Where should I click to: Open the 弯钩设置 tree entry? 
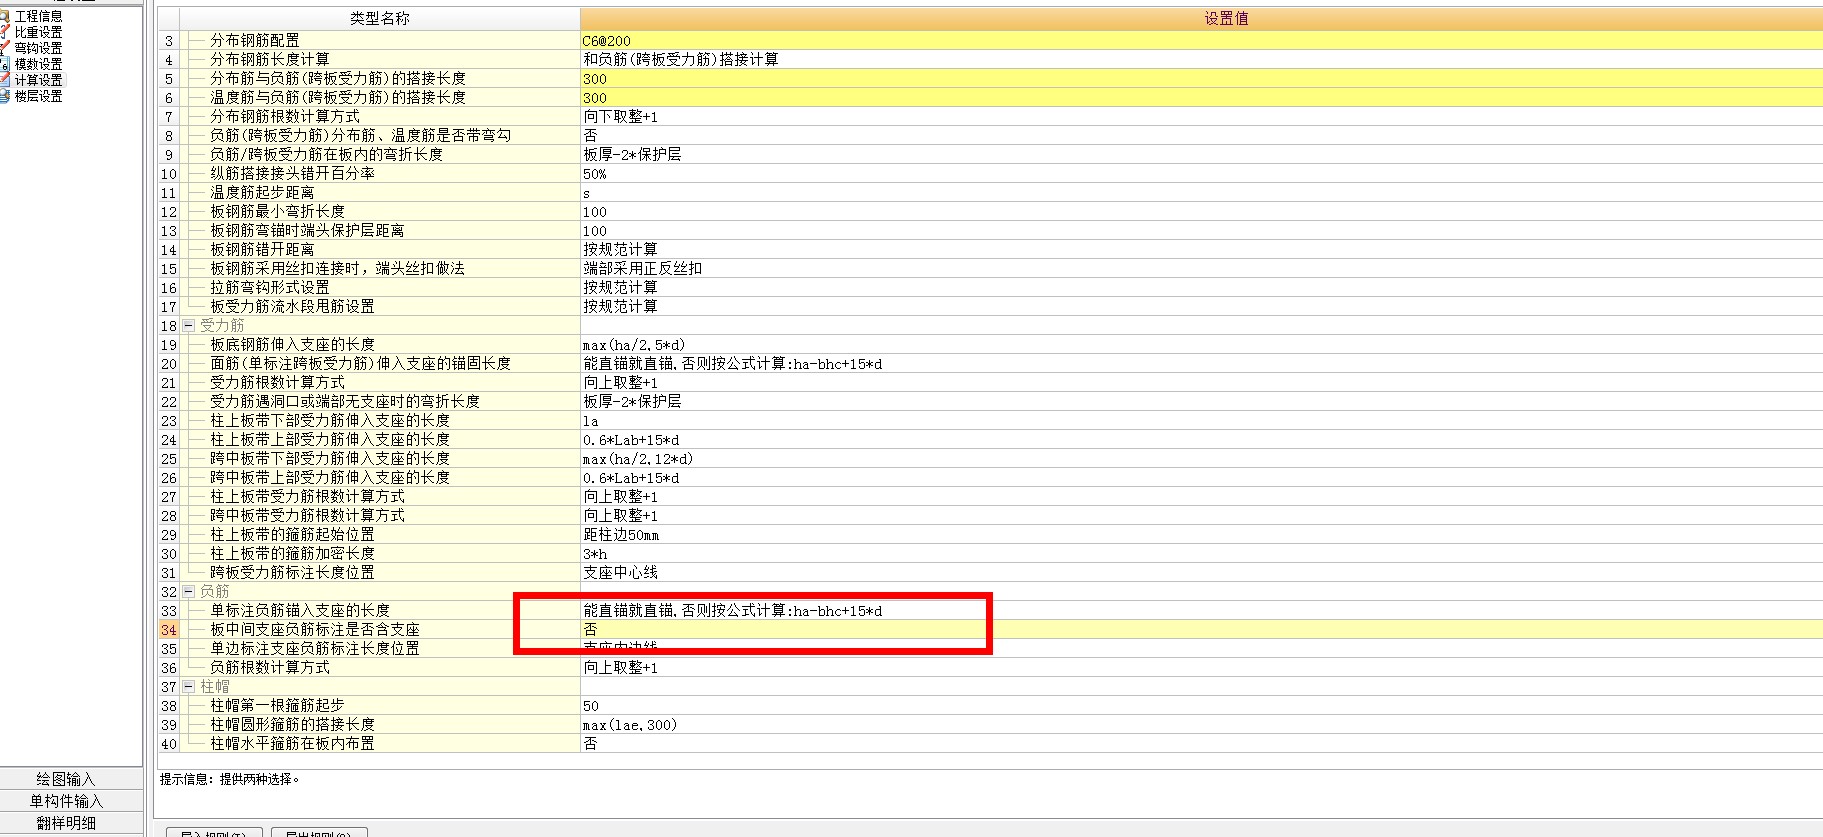point(38,48)
